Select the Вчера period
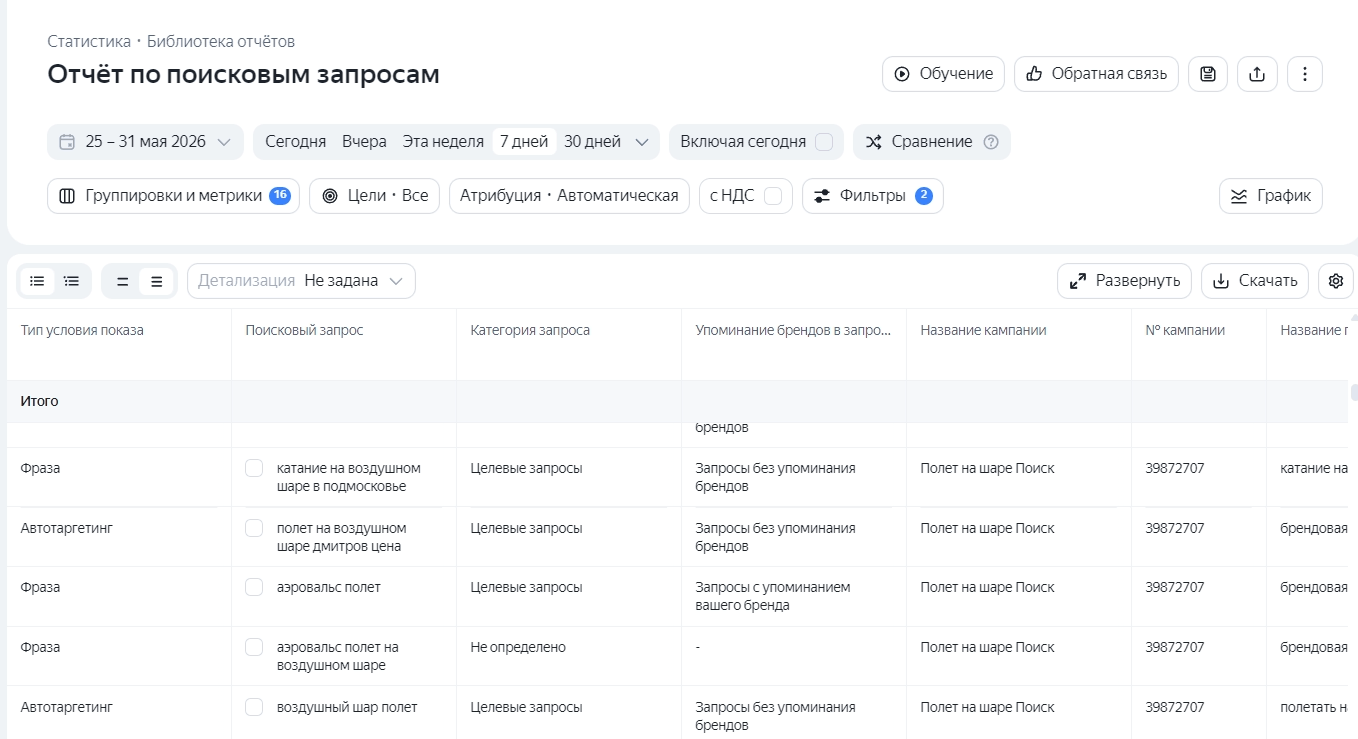Screen dimensions: 1358x739 click(x=364, y=142)
